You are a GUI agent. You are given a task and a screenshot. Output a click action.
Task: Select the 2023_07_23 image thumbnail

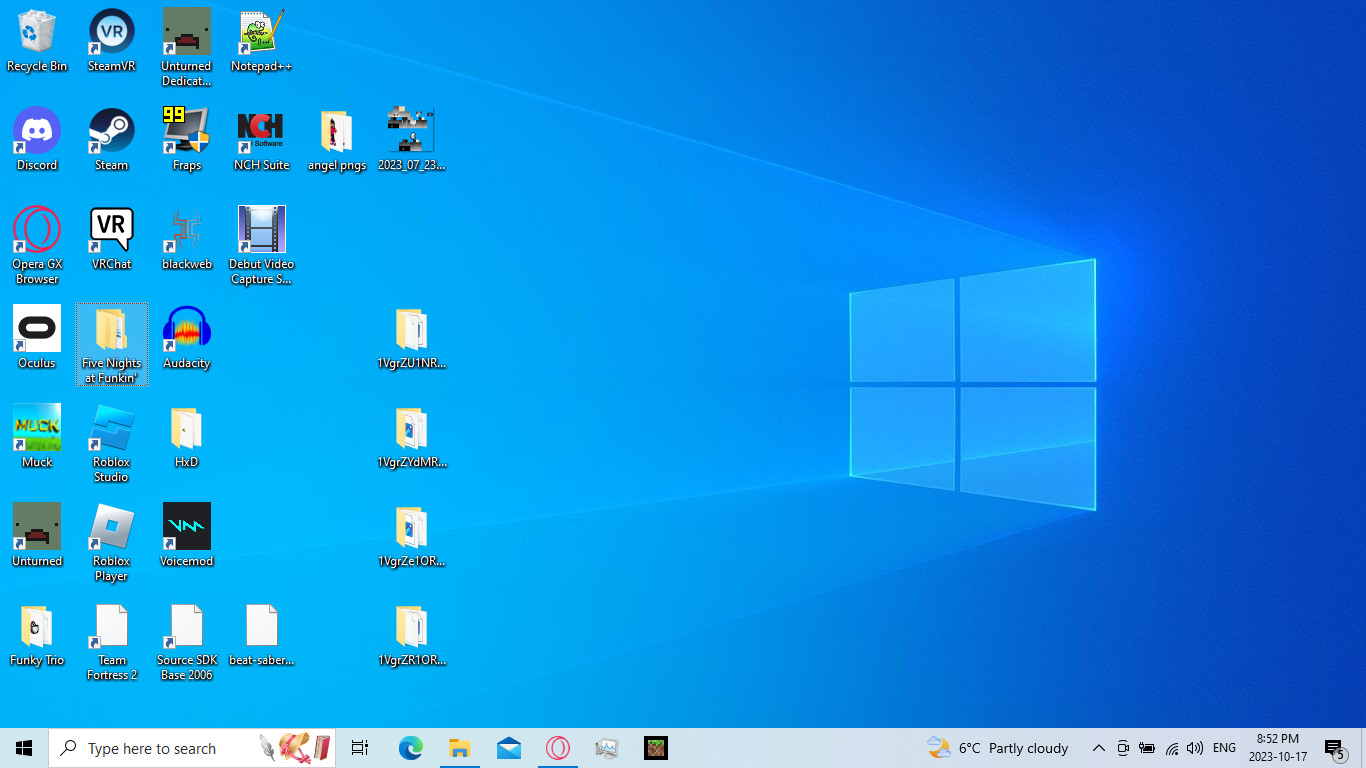(411, 140)
